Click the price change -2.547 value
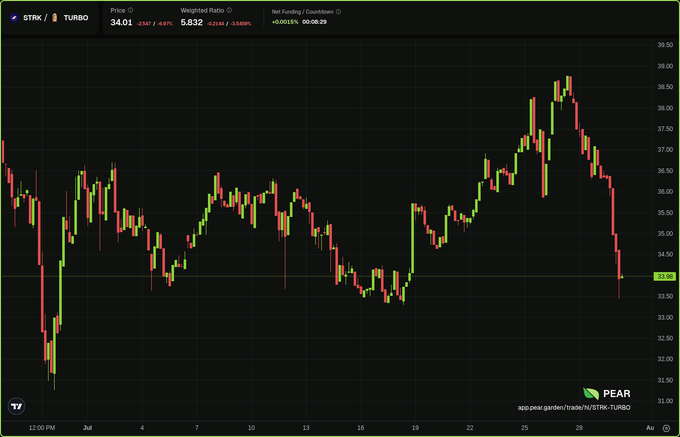Viewport: 680px width, 437px height. pos(144,23)
